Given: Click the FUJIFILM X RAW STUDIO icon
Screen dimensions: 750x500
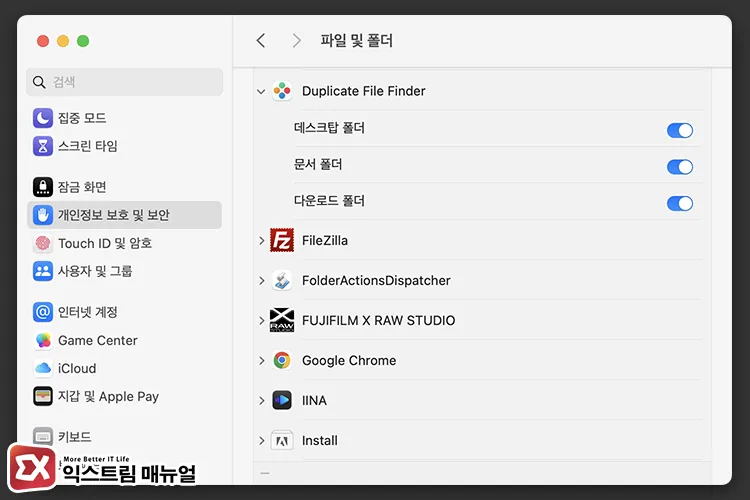Looking at the screenshot, I should click(282, 320).
